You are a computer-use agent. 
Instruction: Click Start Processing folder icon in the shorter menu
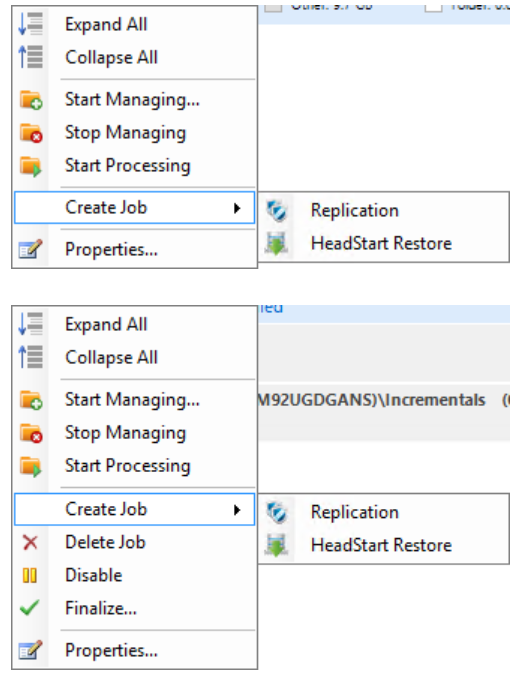31,166
